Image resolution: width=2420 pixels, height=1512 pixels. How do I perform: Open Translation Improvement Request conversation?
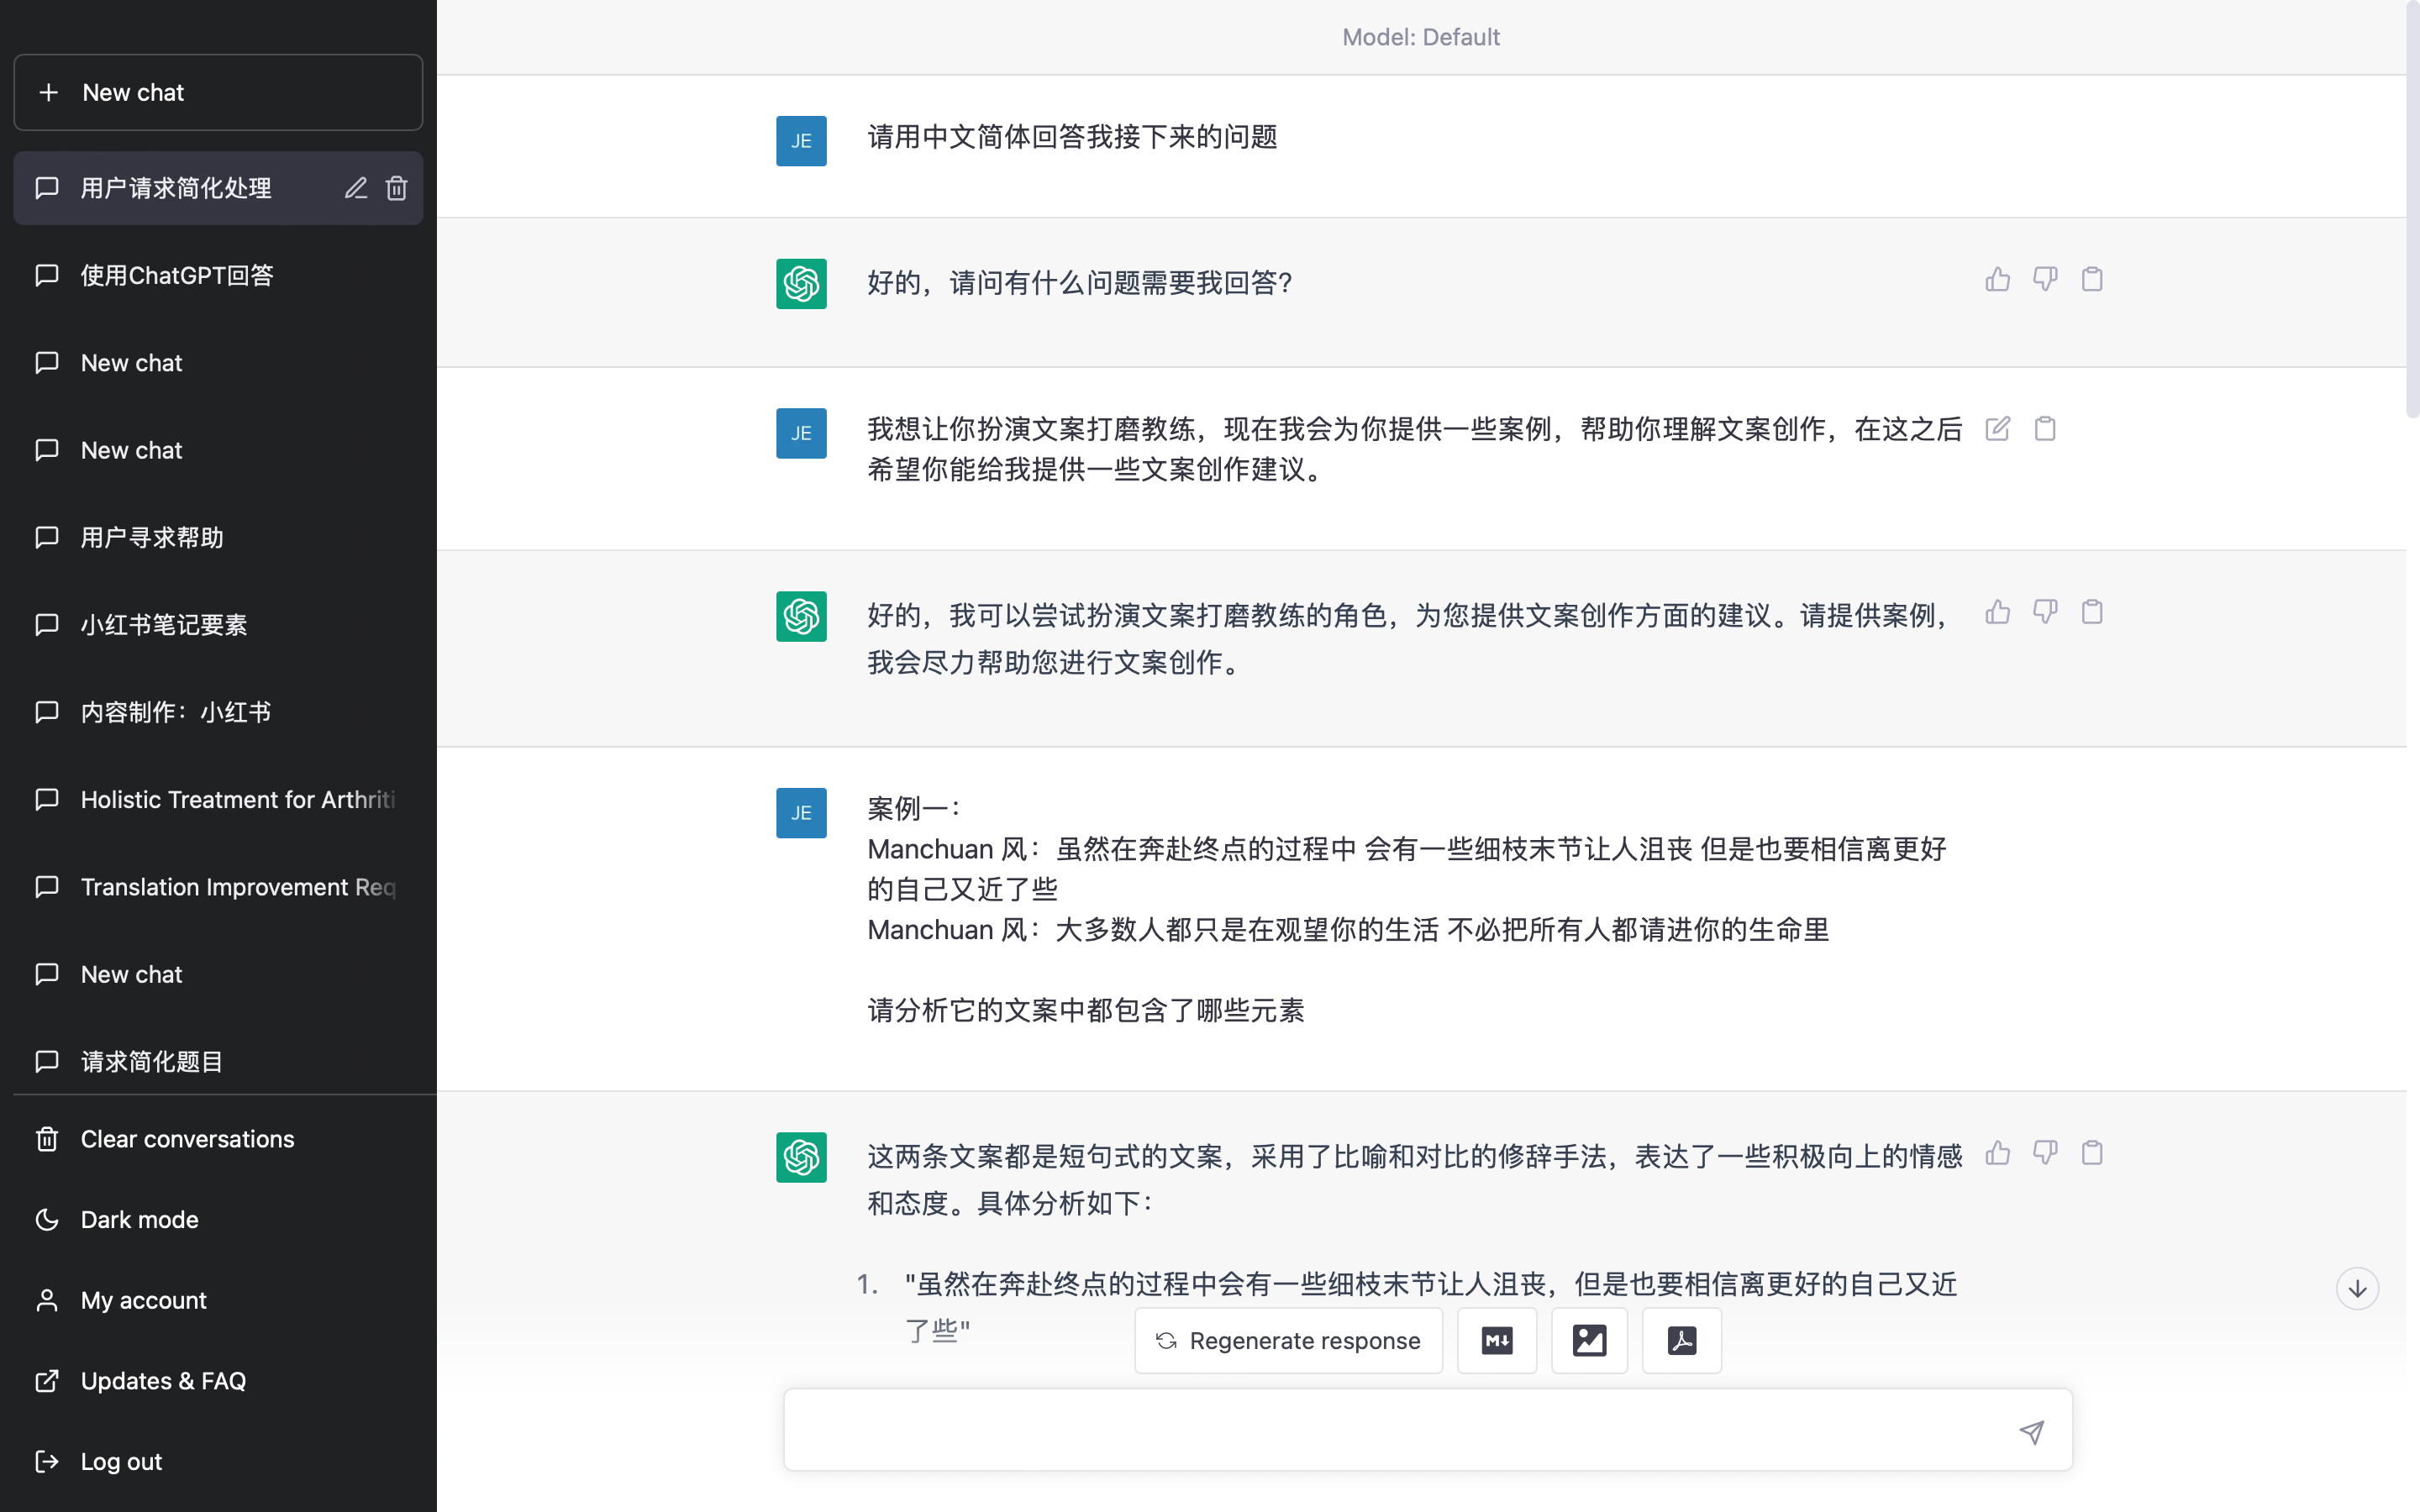point(218,886)
